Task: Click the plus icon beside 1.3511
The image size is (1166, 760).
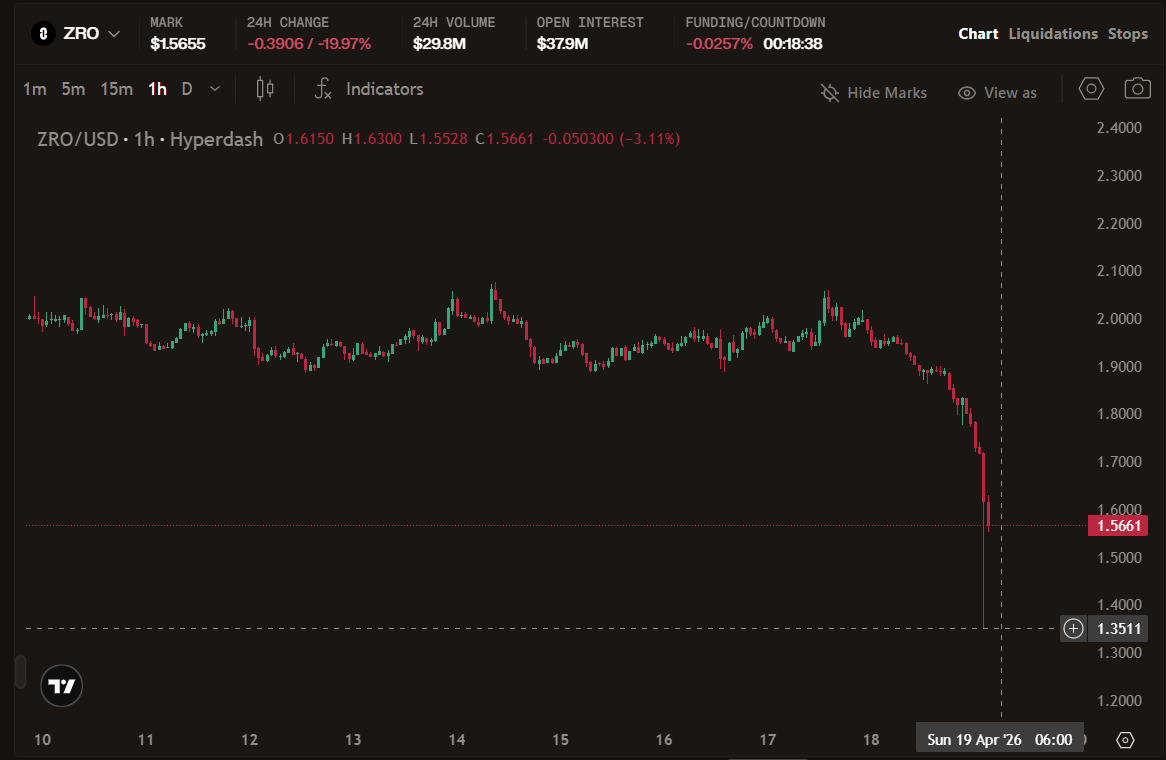Action: click(x=1073, y=628)
